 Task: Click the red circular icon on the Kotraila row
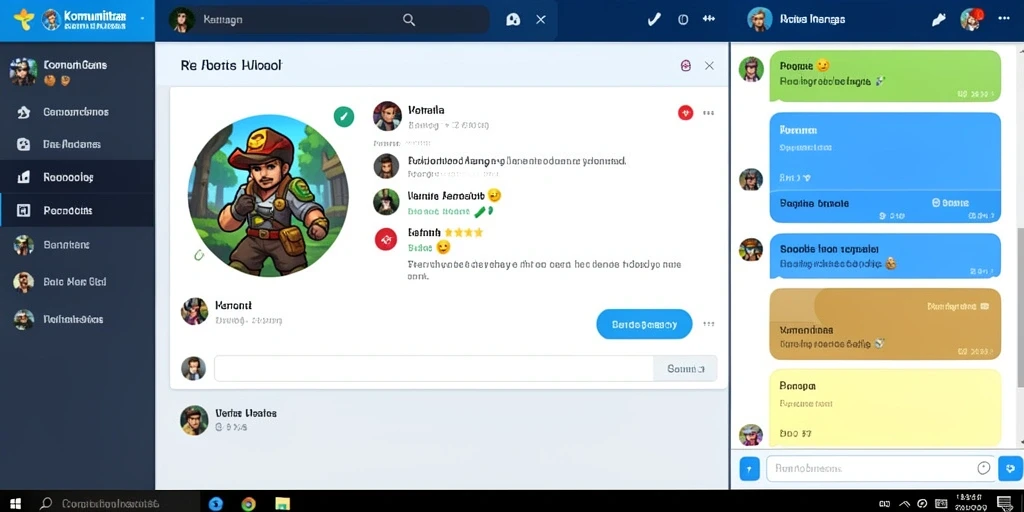[685, 113]
